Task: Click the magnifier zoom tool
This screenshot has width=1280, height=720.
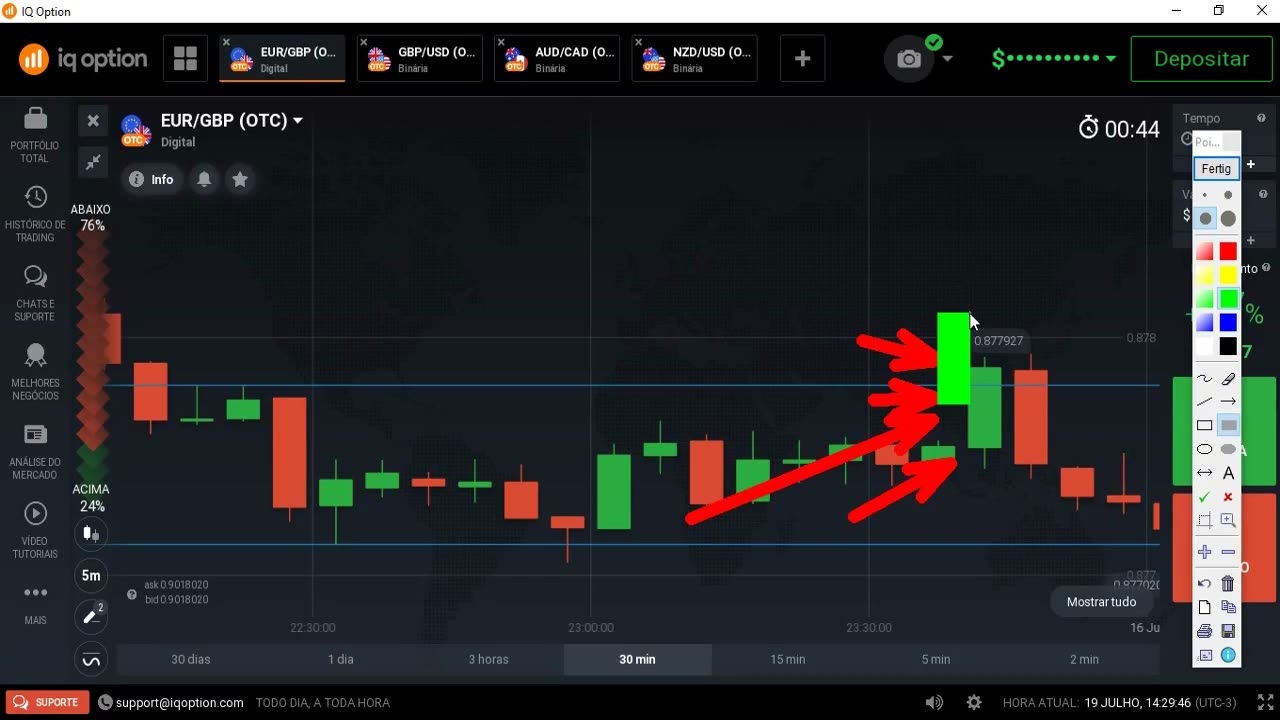Action: (1228, 521)
